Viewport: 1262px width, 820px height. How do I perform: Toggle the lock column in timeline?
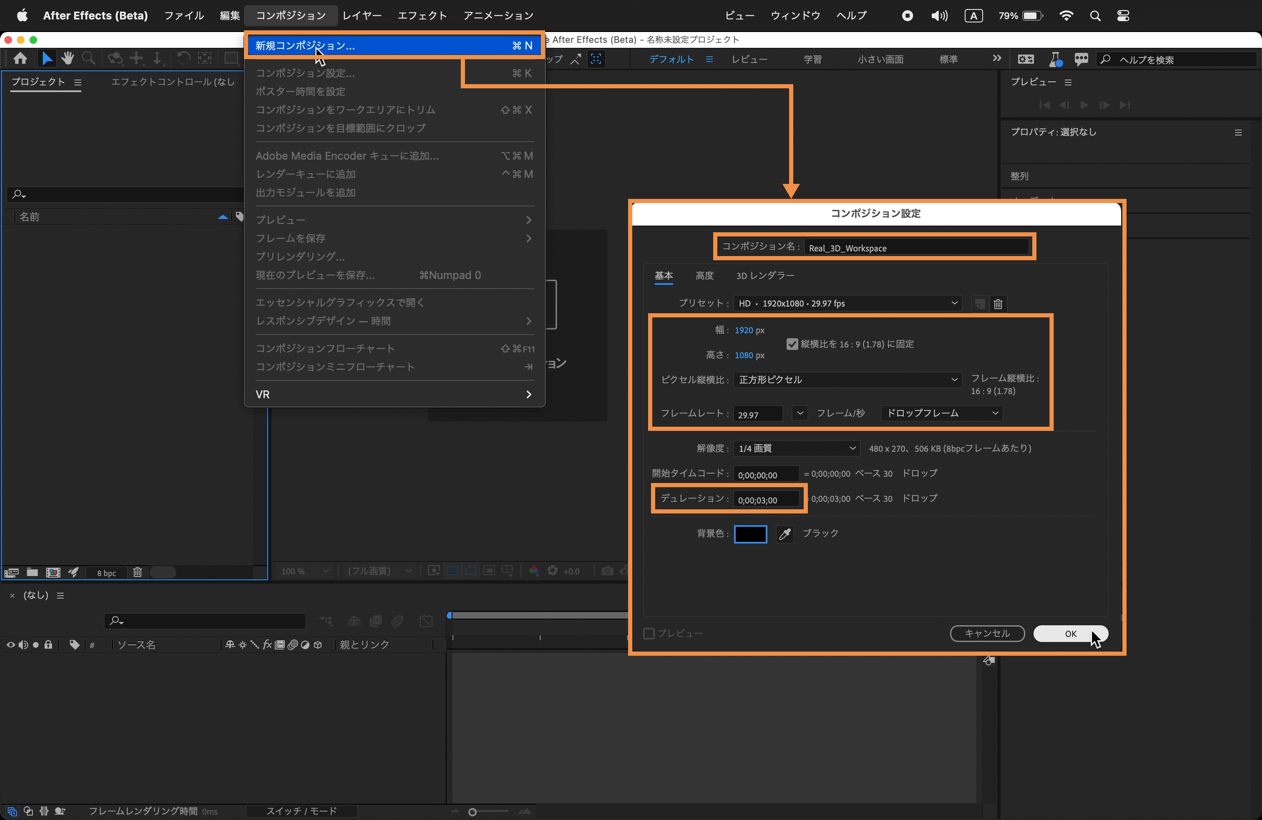[x=48, y=645]
